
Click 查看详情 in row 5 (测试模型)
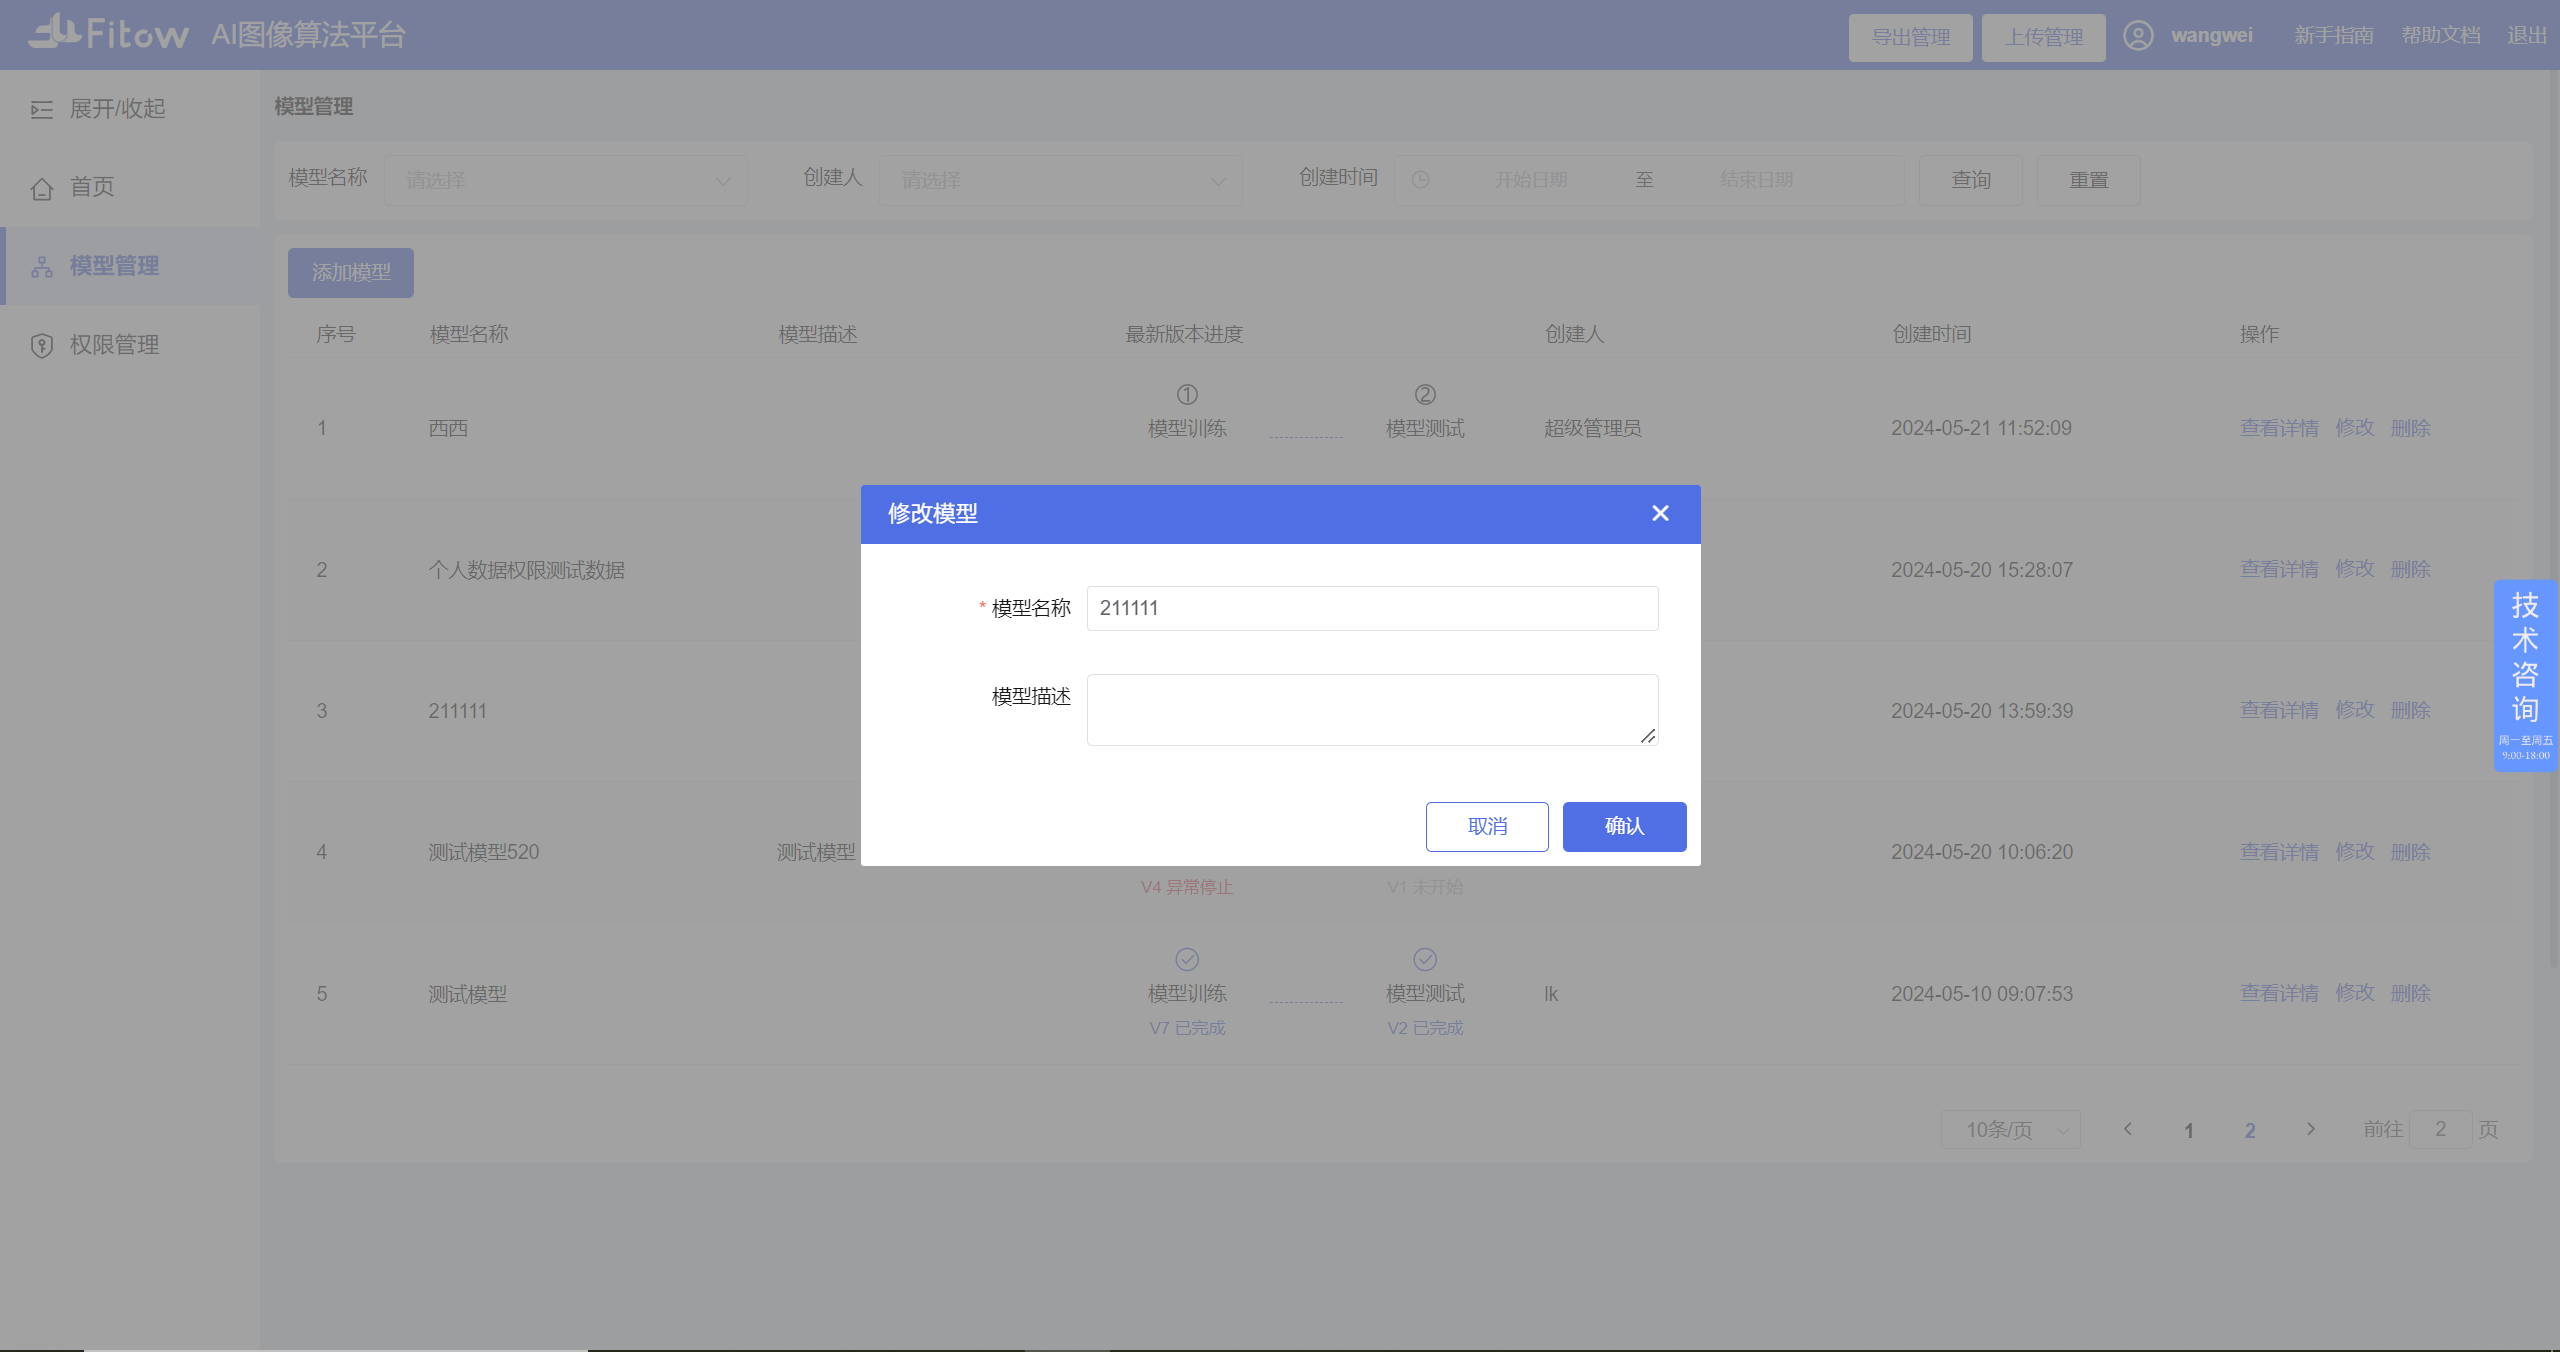coord(2279,993)
